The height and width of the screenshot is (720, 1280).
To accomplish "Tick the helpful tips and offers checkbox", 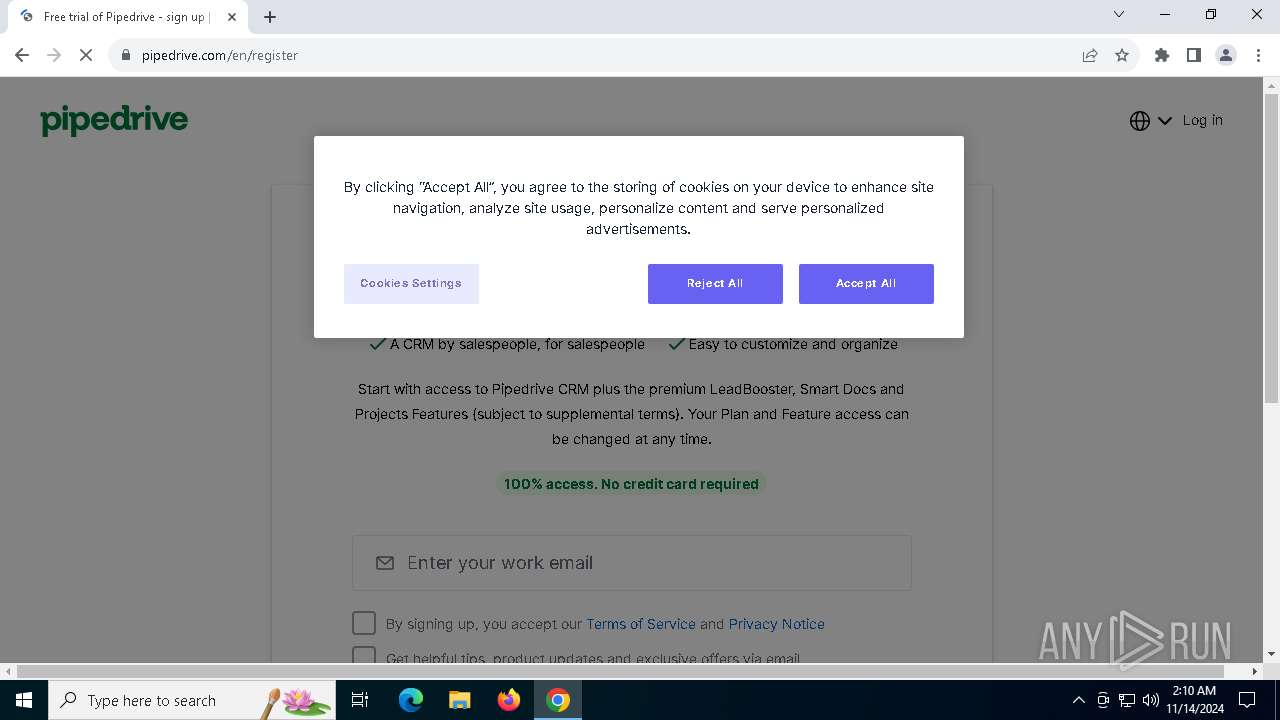I will (x=364, y=656).
